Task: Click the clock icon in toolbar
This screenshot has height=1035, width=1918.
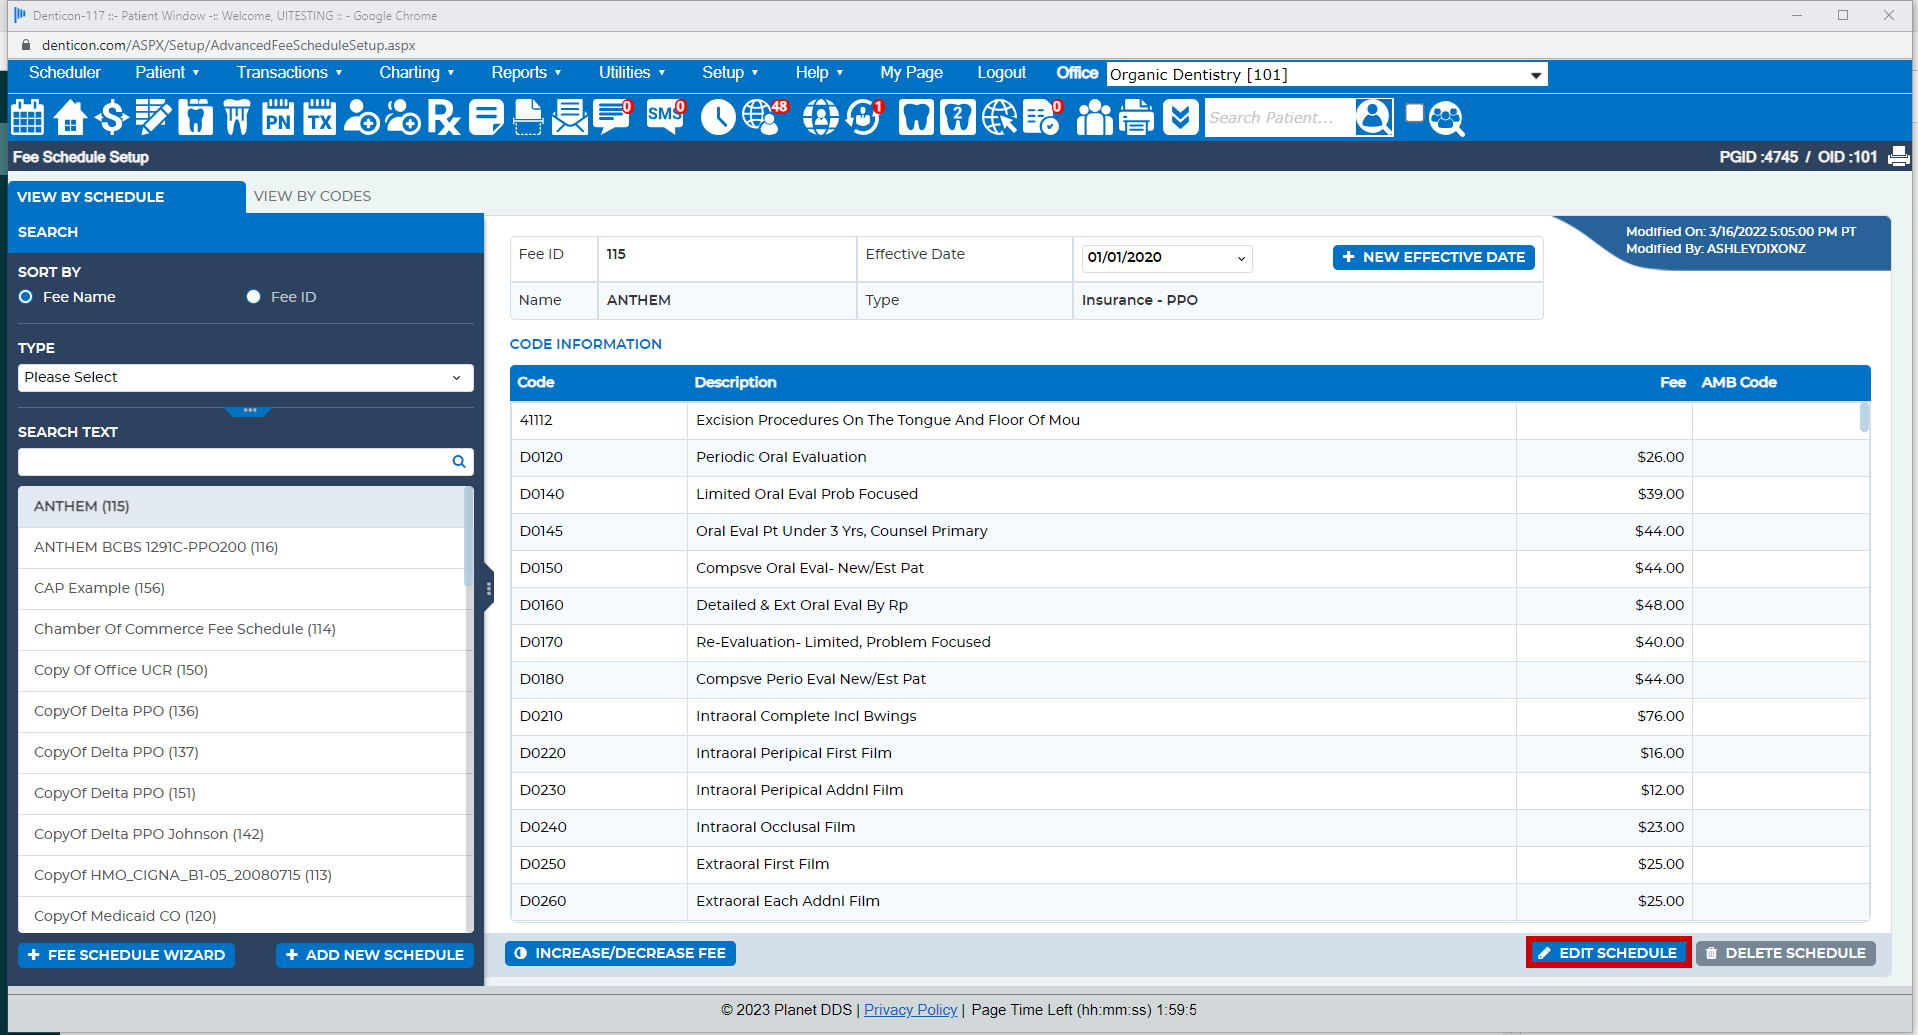Action: [717, 118]
